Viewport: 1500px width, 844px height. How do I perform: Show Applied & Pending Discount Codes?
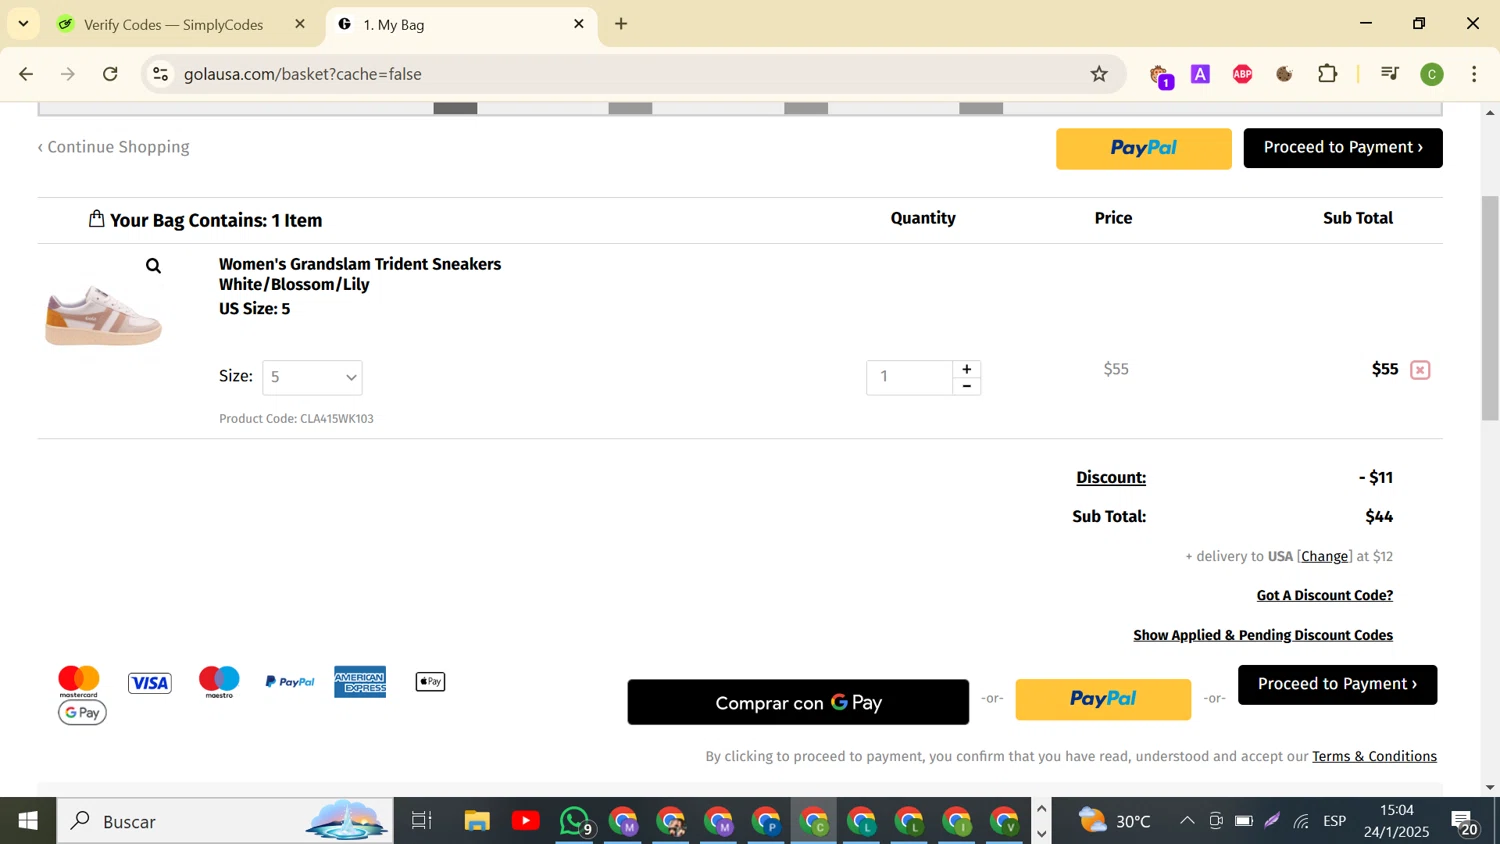pyautogui.click(x=1263, y=635)
